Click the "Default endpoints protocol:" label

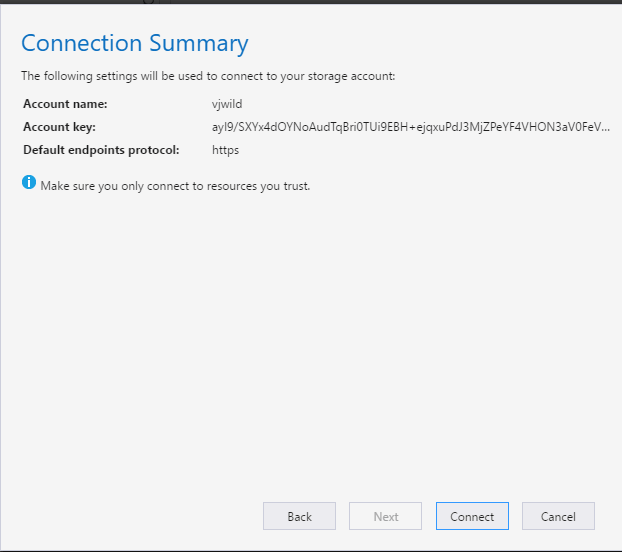tap(101, 150)
